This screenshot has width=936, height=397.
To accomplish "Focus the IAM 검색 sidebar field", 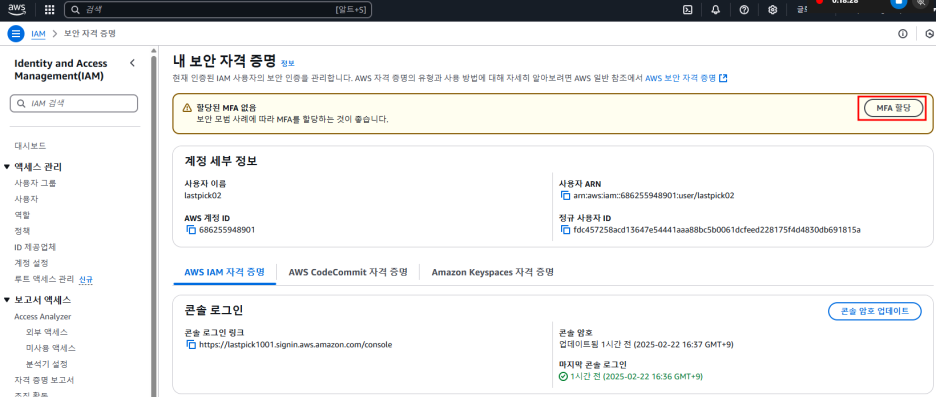I will click(x=74, y=103).
